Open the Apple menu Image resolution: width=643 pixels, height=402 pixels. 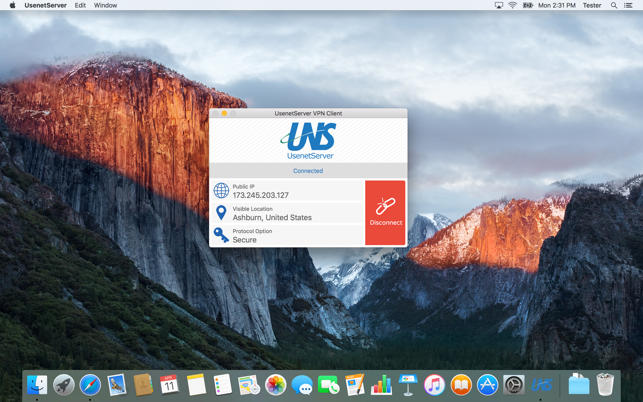point(12,6)
